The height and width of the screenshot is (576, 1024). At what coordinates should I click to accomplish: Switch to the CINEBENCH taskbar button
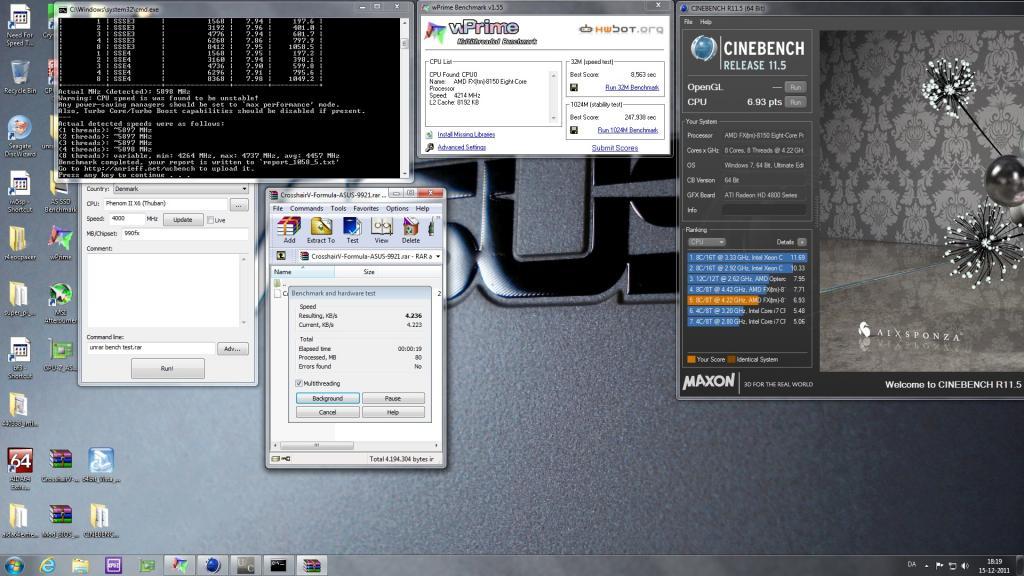coord(212,565)
